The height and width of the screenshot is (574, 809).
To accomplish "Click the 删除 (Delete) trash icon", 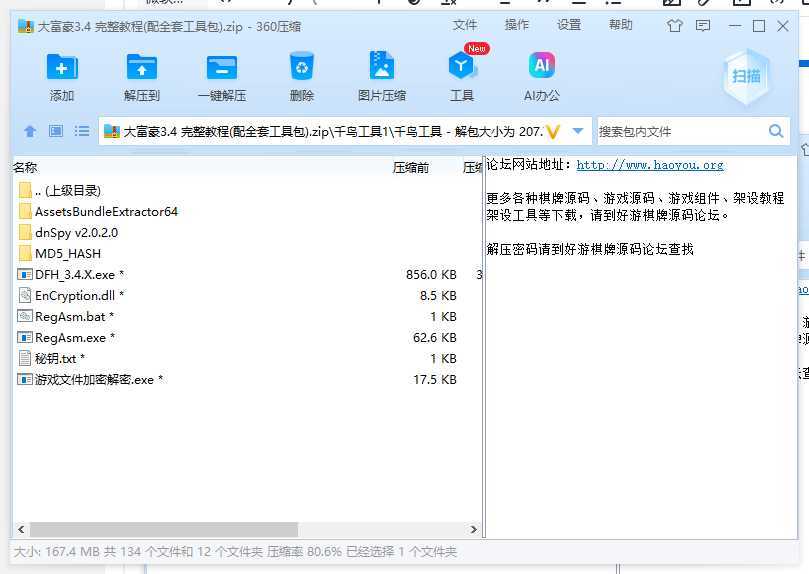I will [302, 66].
